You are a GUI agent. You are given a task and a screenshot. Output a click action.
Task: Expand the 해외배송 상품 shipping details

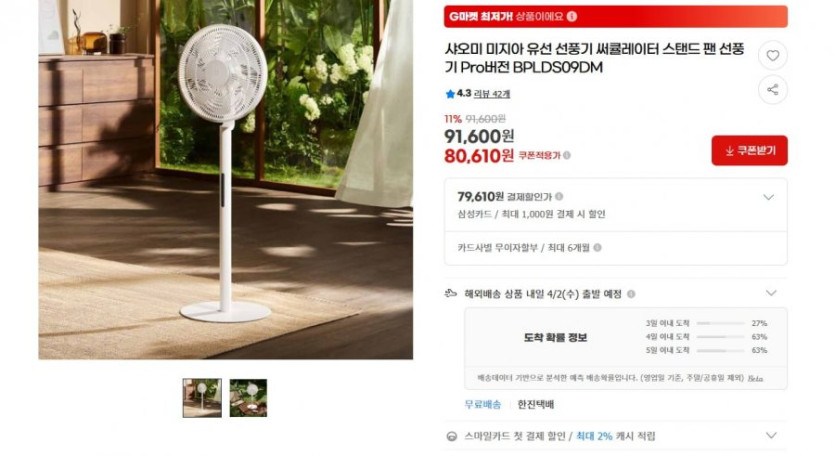[771, 293]
